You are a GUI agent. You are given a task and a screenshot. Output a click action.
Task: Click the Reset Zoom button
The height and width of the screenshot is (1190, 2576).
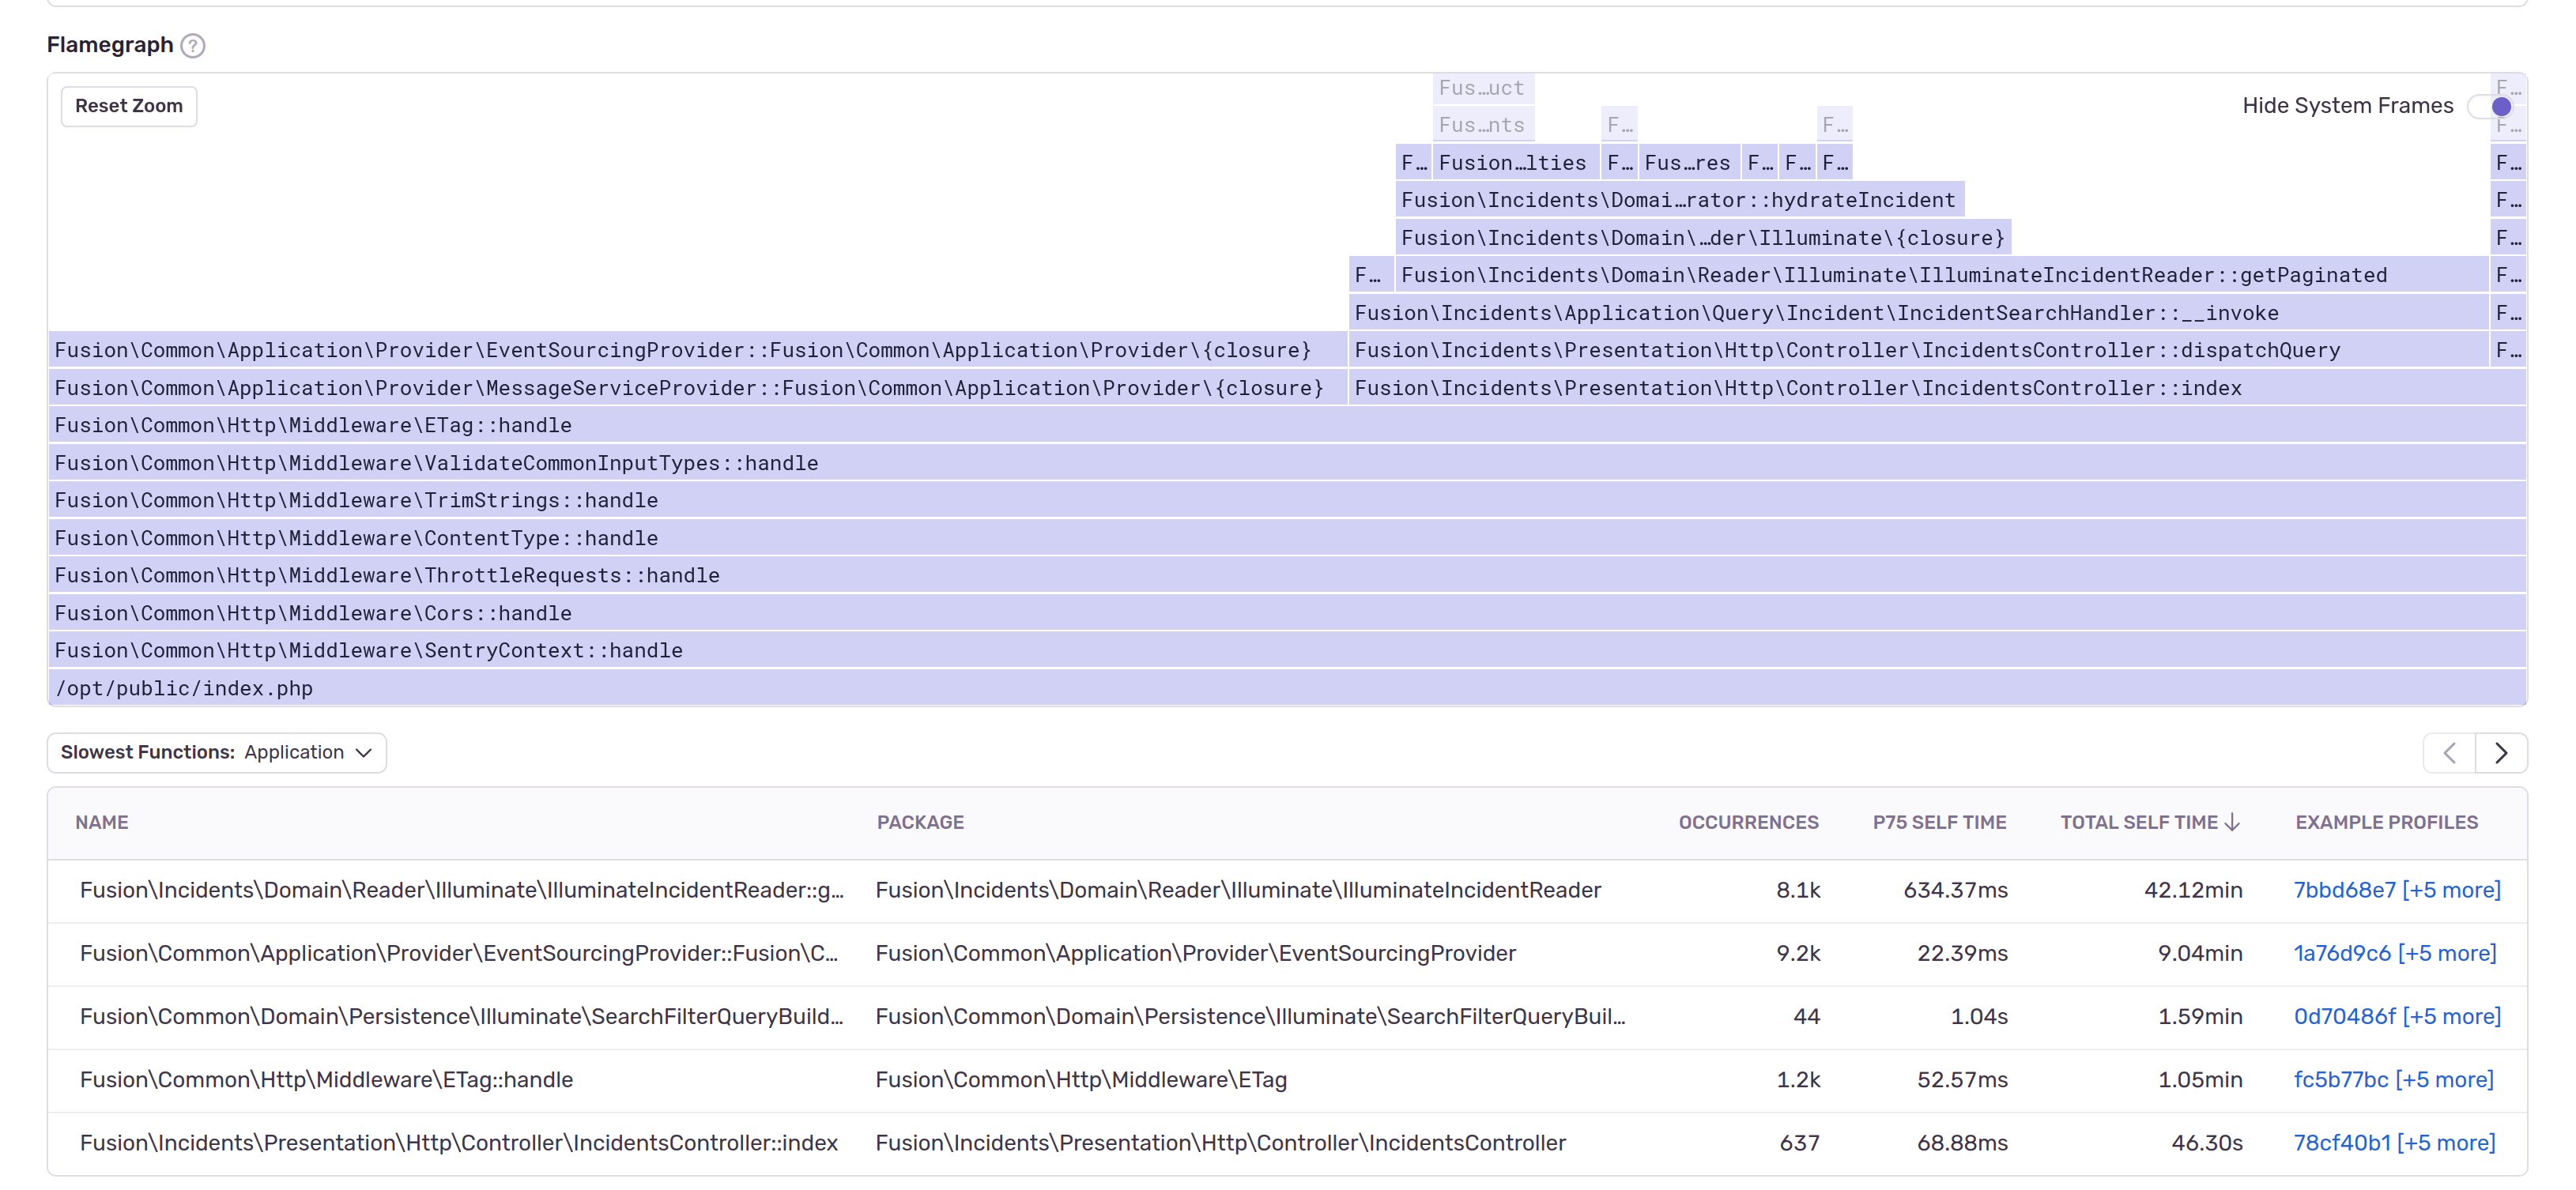click(129, 106)
